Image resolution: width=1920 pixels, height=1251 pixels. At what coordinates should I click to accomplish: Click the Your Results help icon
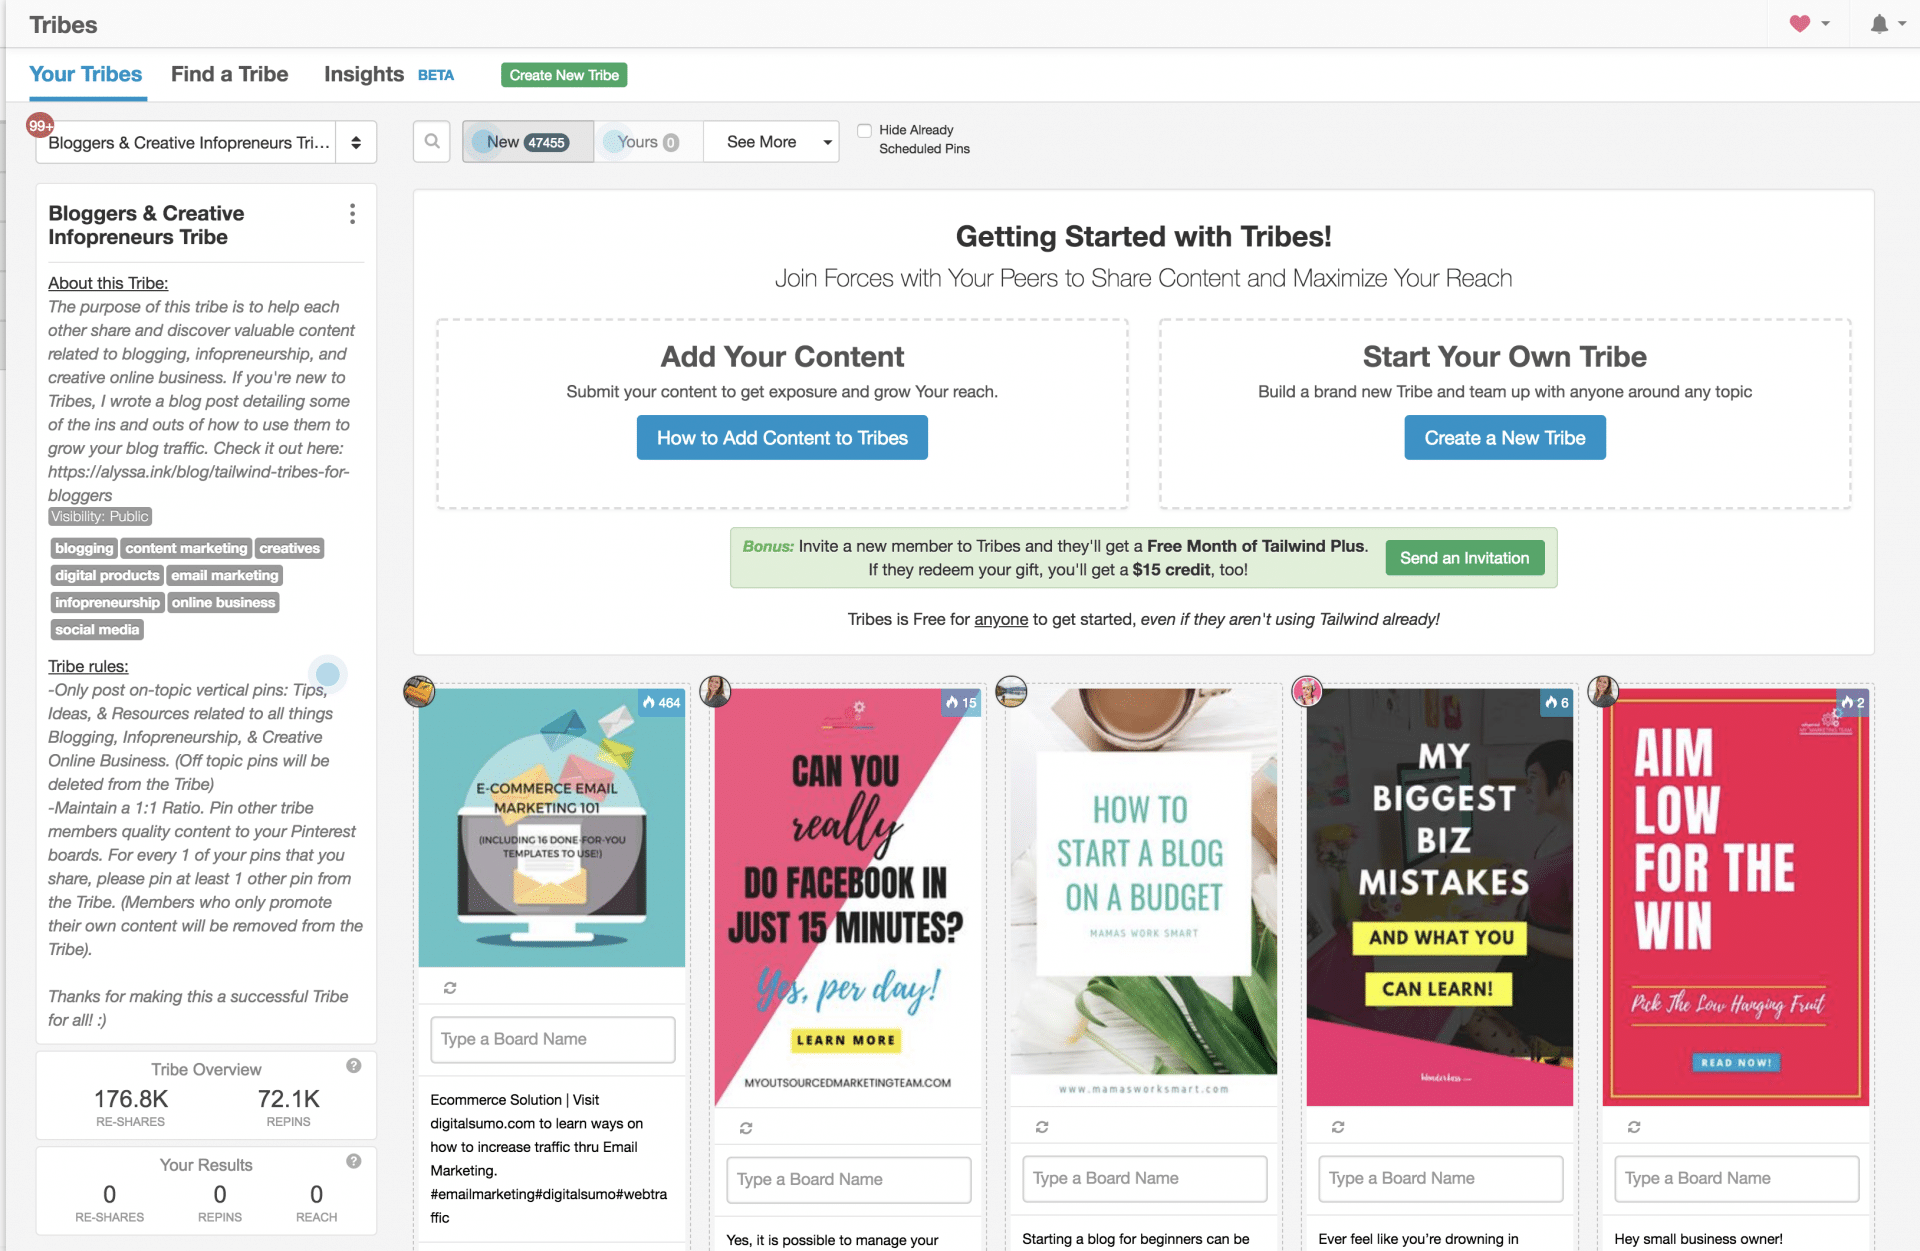point(354,1161)
